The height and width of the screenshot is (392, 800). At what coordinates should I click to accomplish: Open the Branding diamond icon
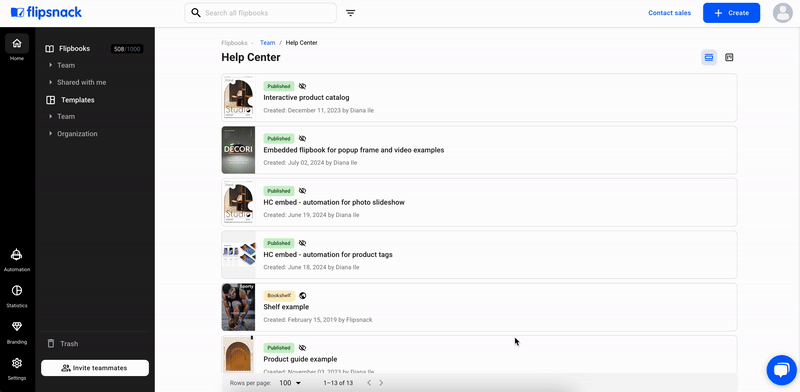(x=17, y=327)
